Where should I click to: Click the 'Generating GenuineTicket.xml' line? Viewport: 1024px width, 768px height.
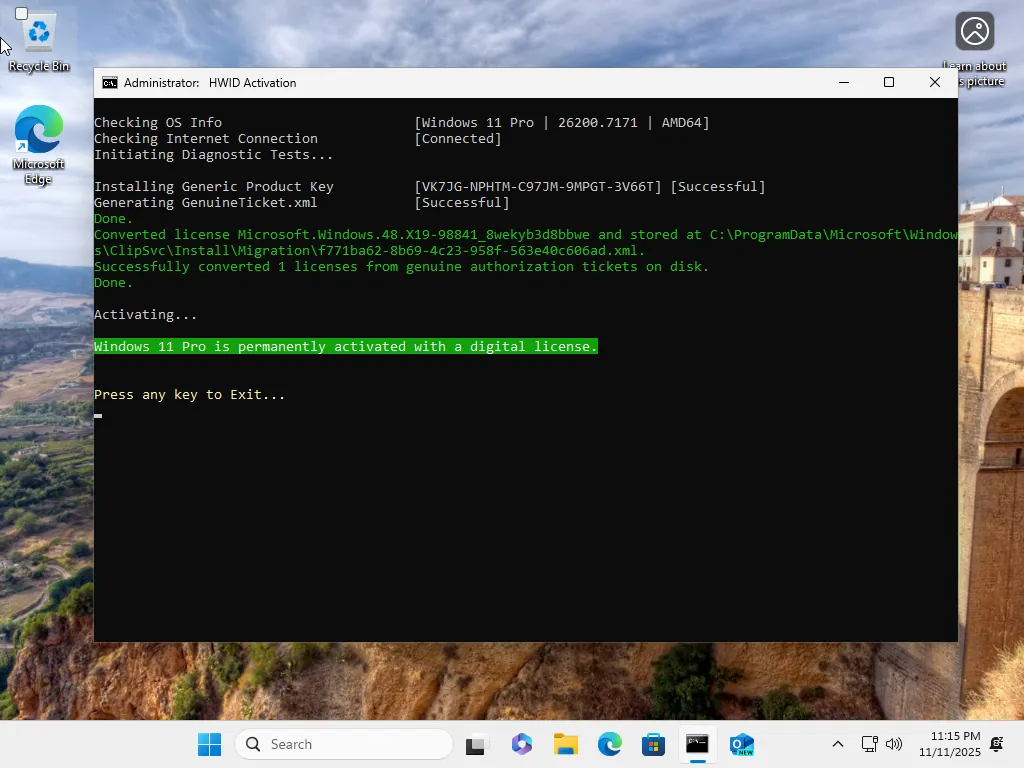point(206,202)
